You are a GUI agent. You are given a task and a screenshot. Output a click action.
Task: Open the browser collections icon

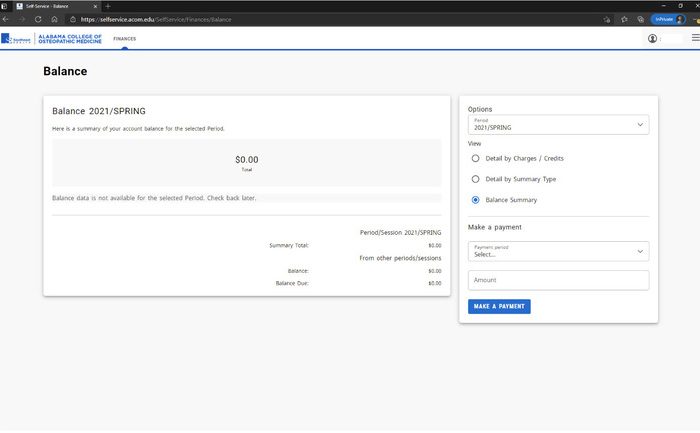pyautogui.click(x=640, y=19)
